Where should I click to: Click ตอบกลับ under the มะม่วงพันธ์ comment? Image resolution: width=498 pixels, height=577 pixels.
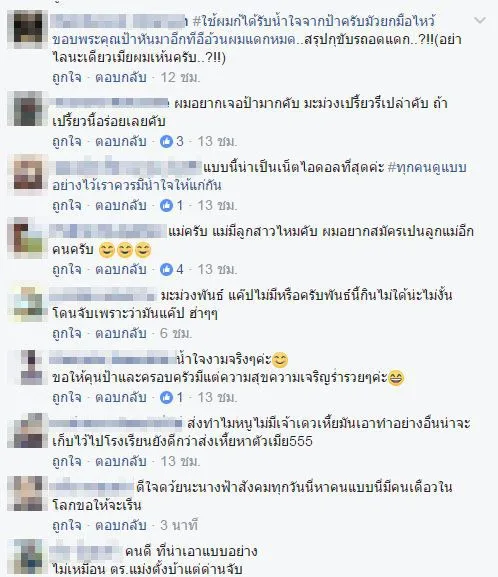121,333
